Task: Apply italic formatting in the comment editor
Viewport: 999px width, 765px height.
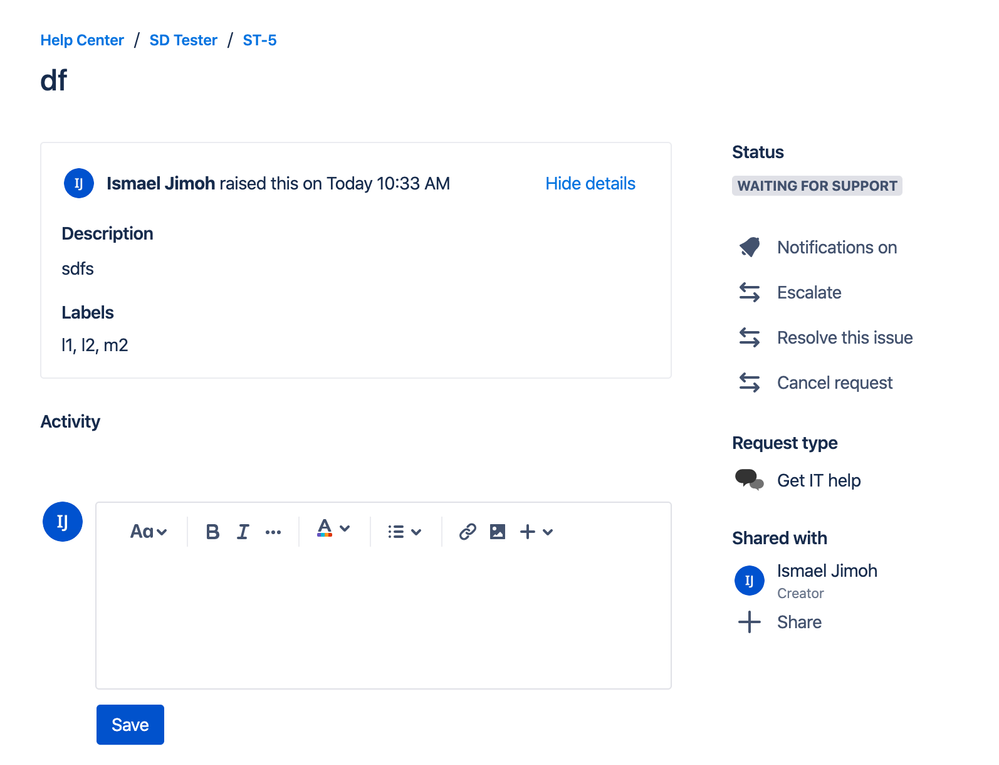Action: coord(242,531)
